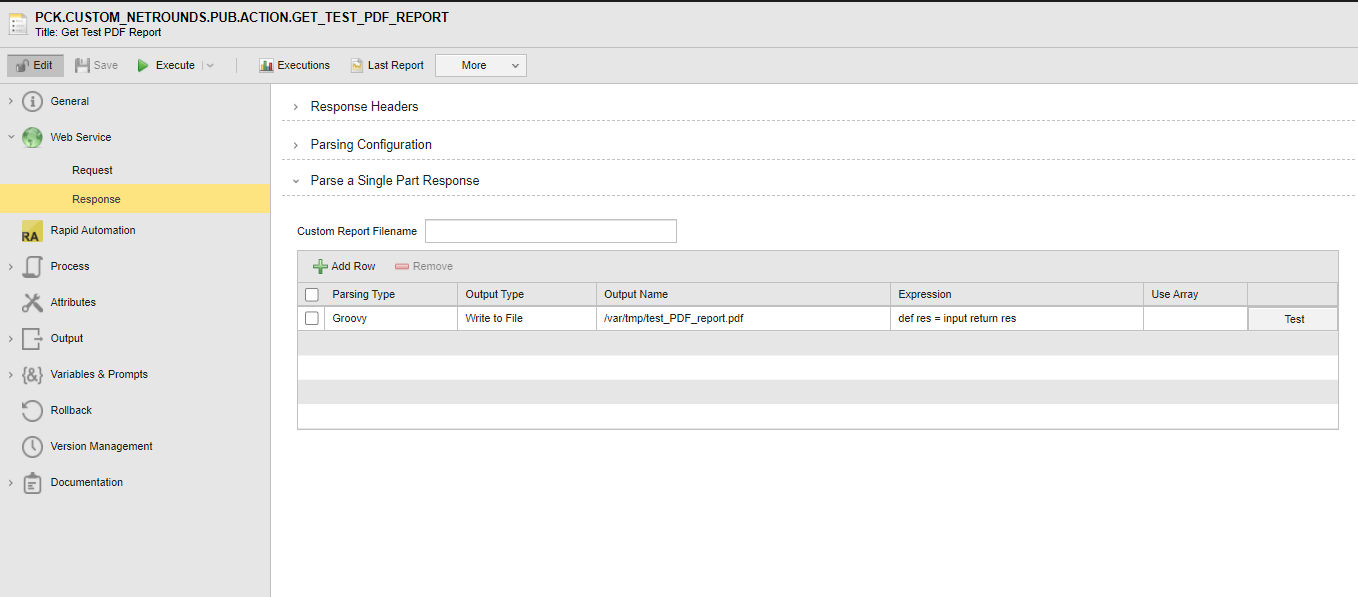The height and width of the screenshot is (597, 1358).
Task: Click the Add Row plus icon
Action: [321, 265]
